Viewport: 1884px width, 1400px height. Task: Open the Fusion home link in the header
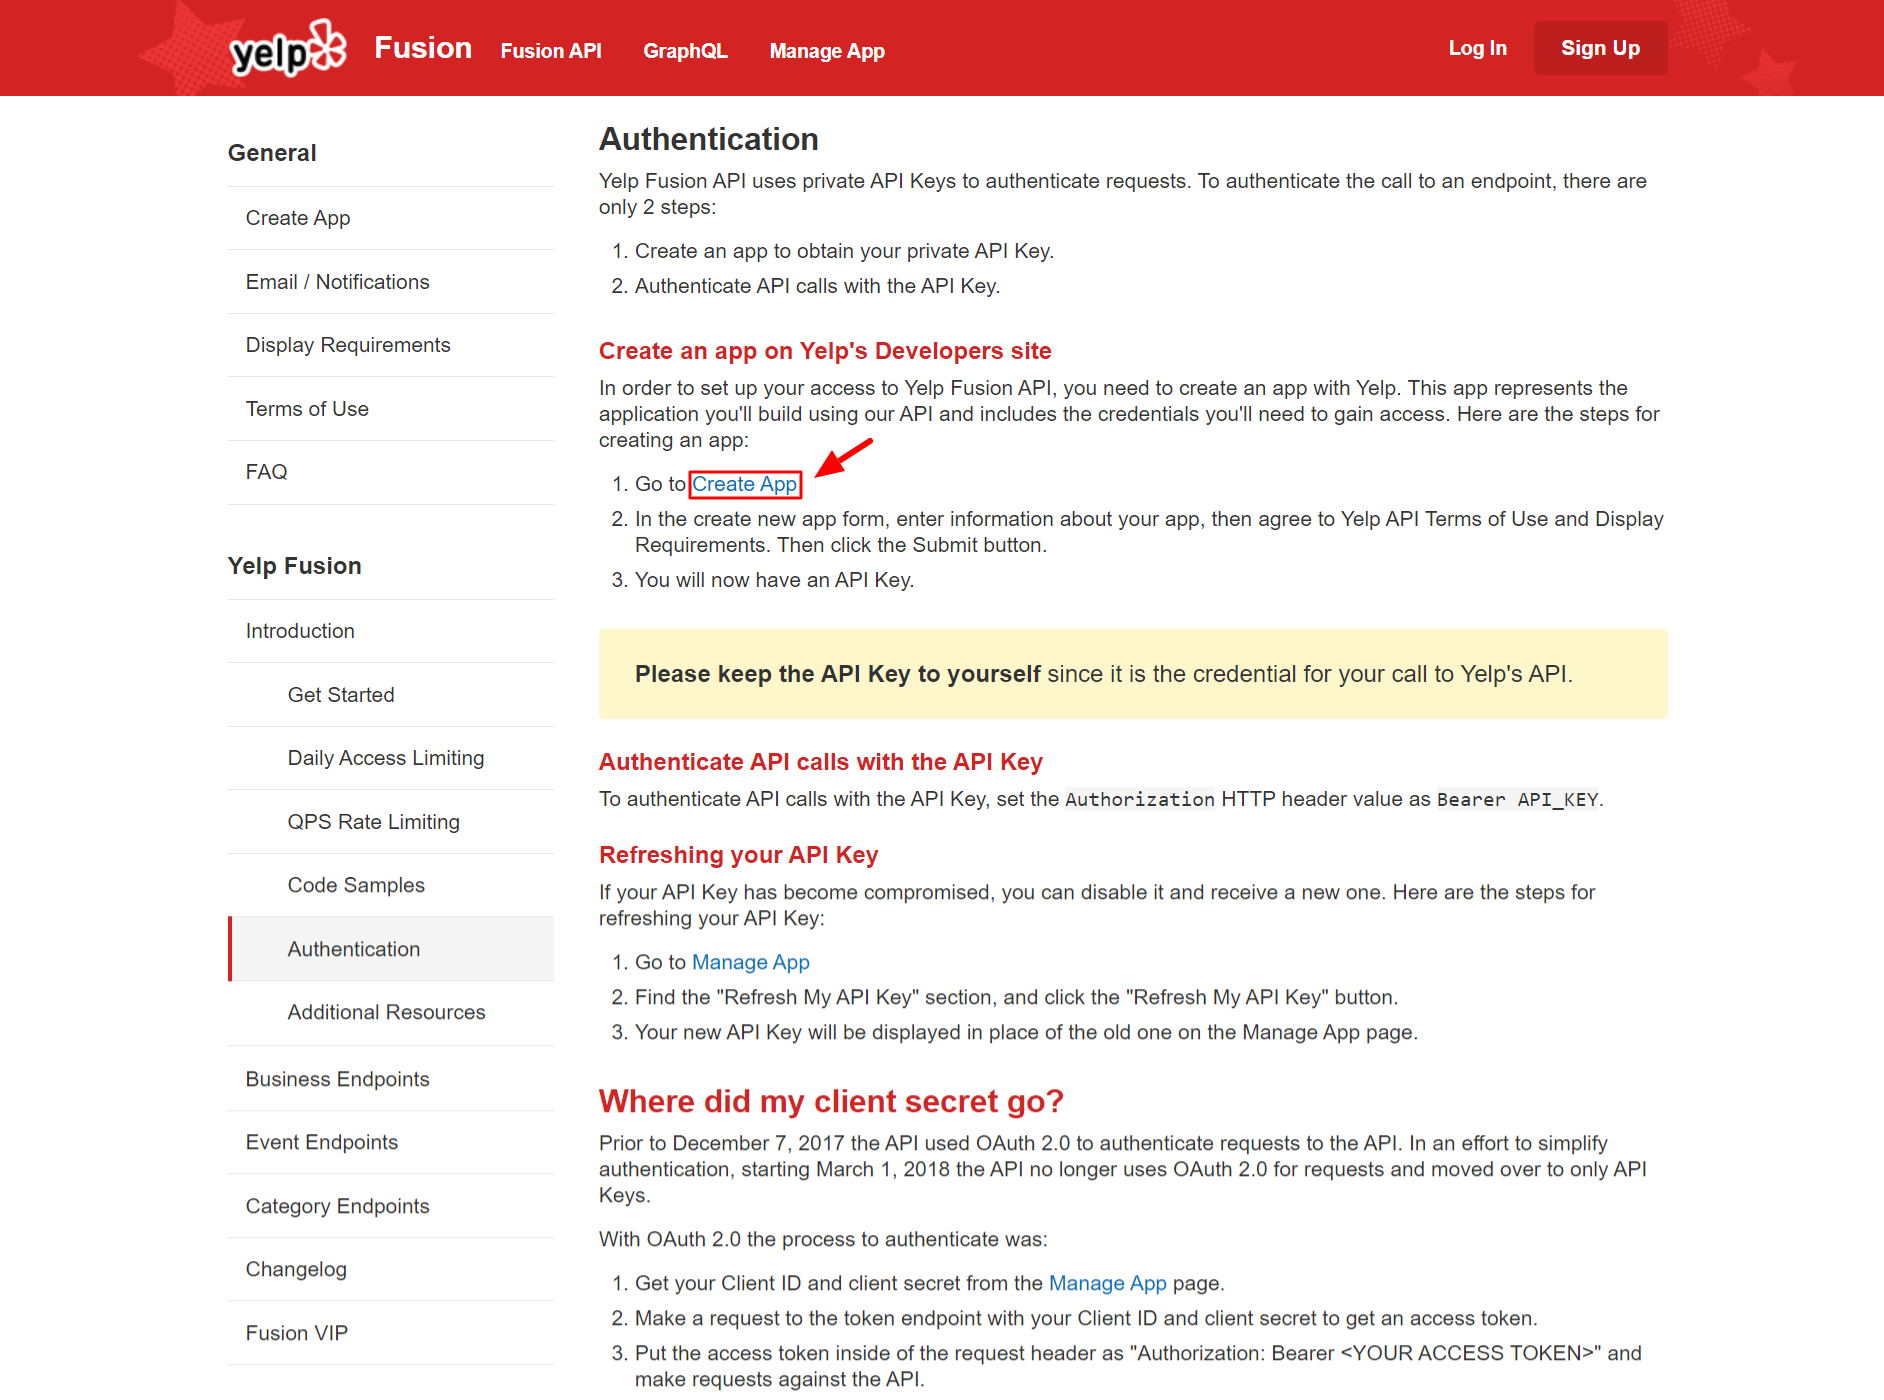point(423,48)
